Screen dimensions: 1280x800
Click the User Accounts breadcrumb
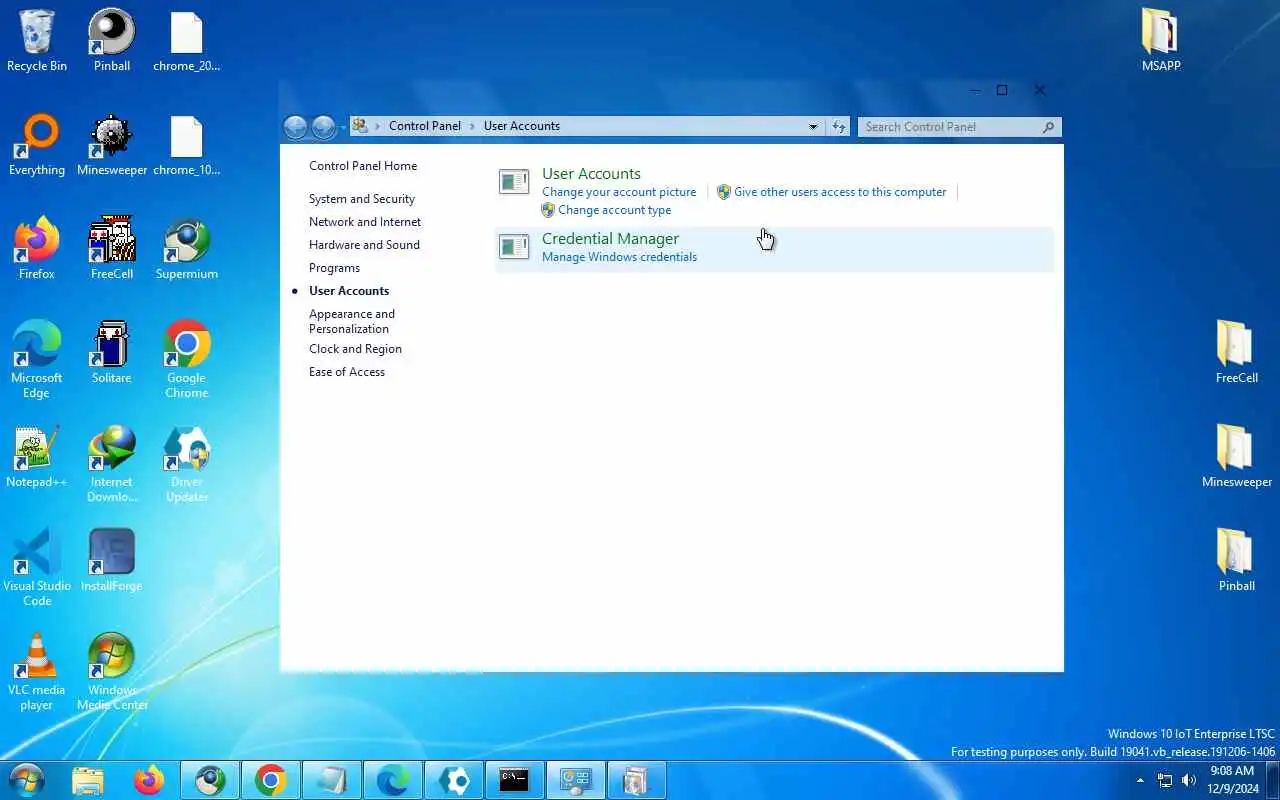coord(521,126)
